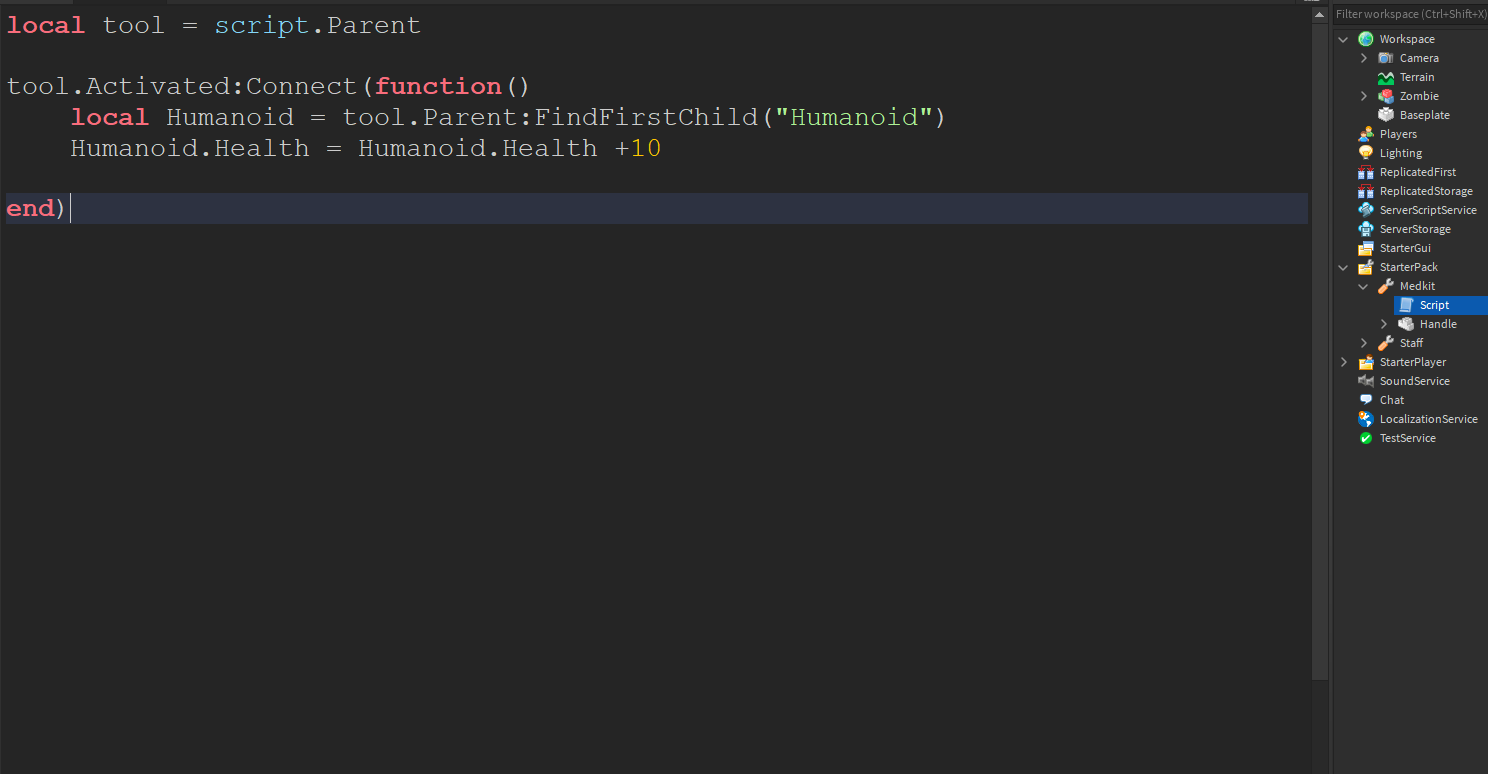Image resolution: width=1488 pixels, height=774 pixels.
Task: Click the Medkit tool icon
Action: click(x=1386, y=286)
